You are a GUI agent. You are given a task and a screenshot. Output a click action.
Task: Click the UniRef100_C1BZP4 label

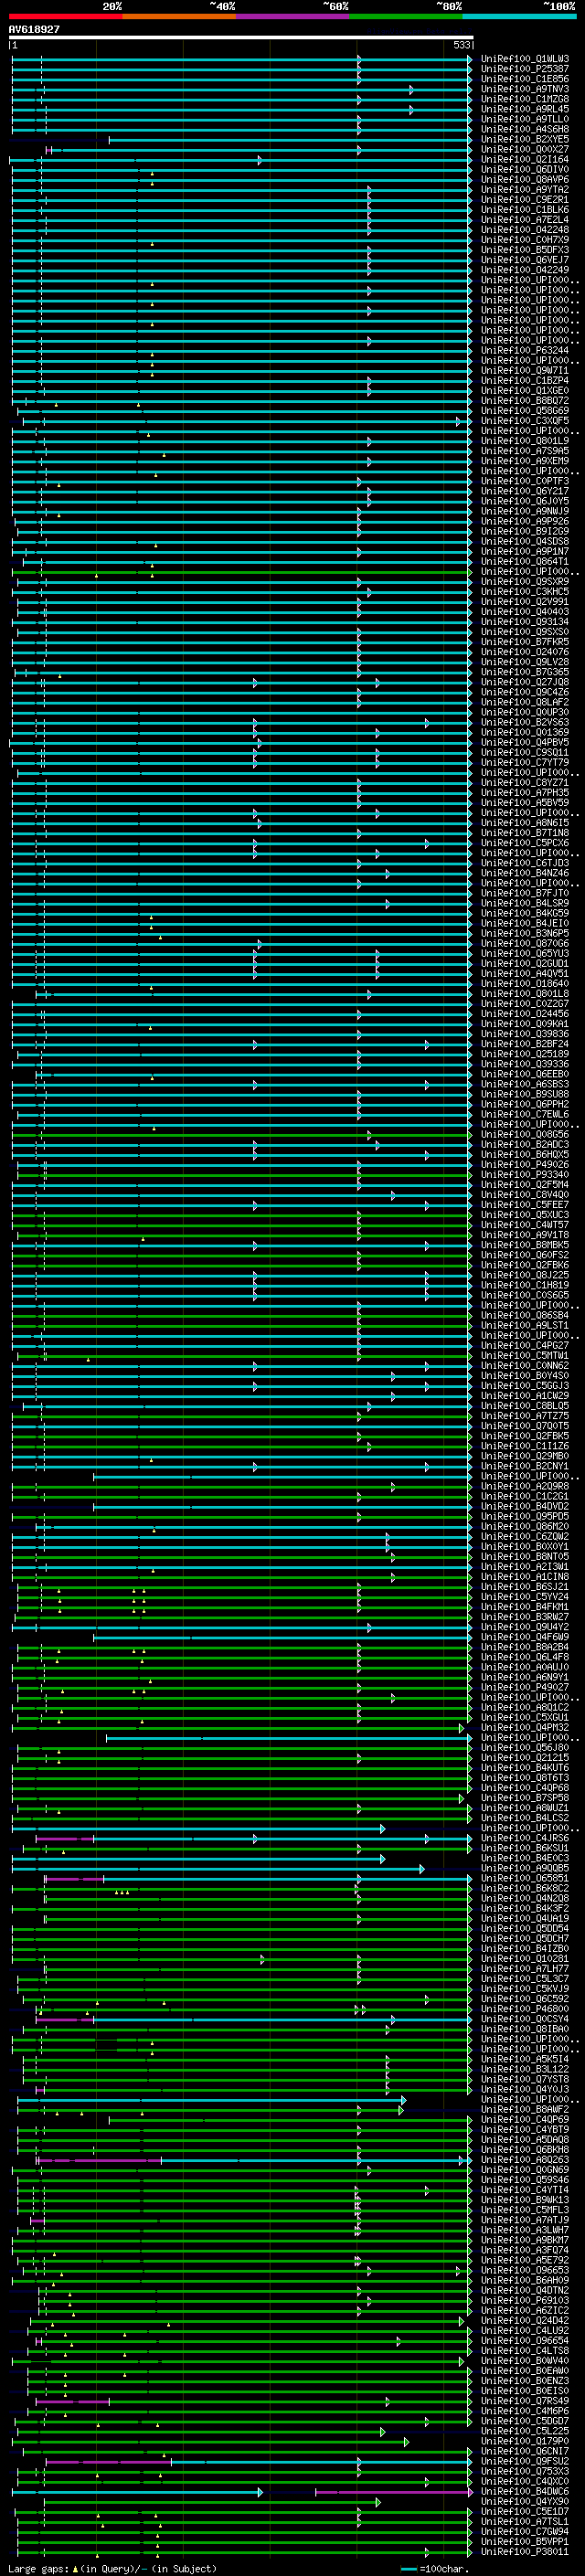525,381
